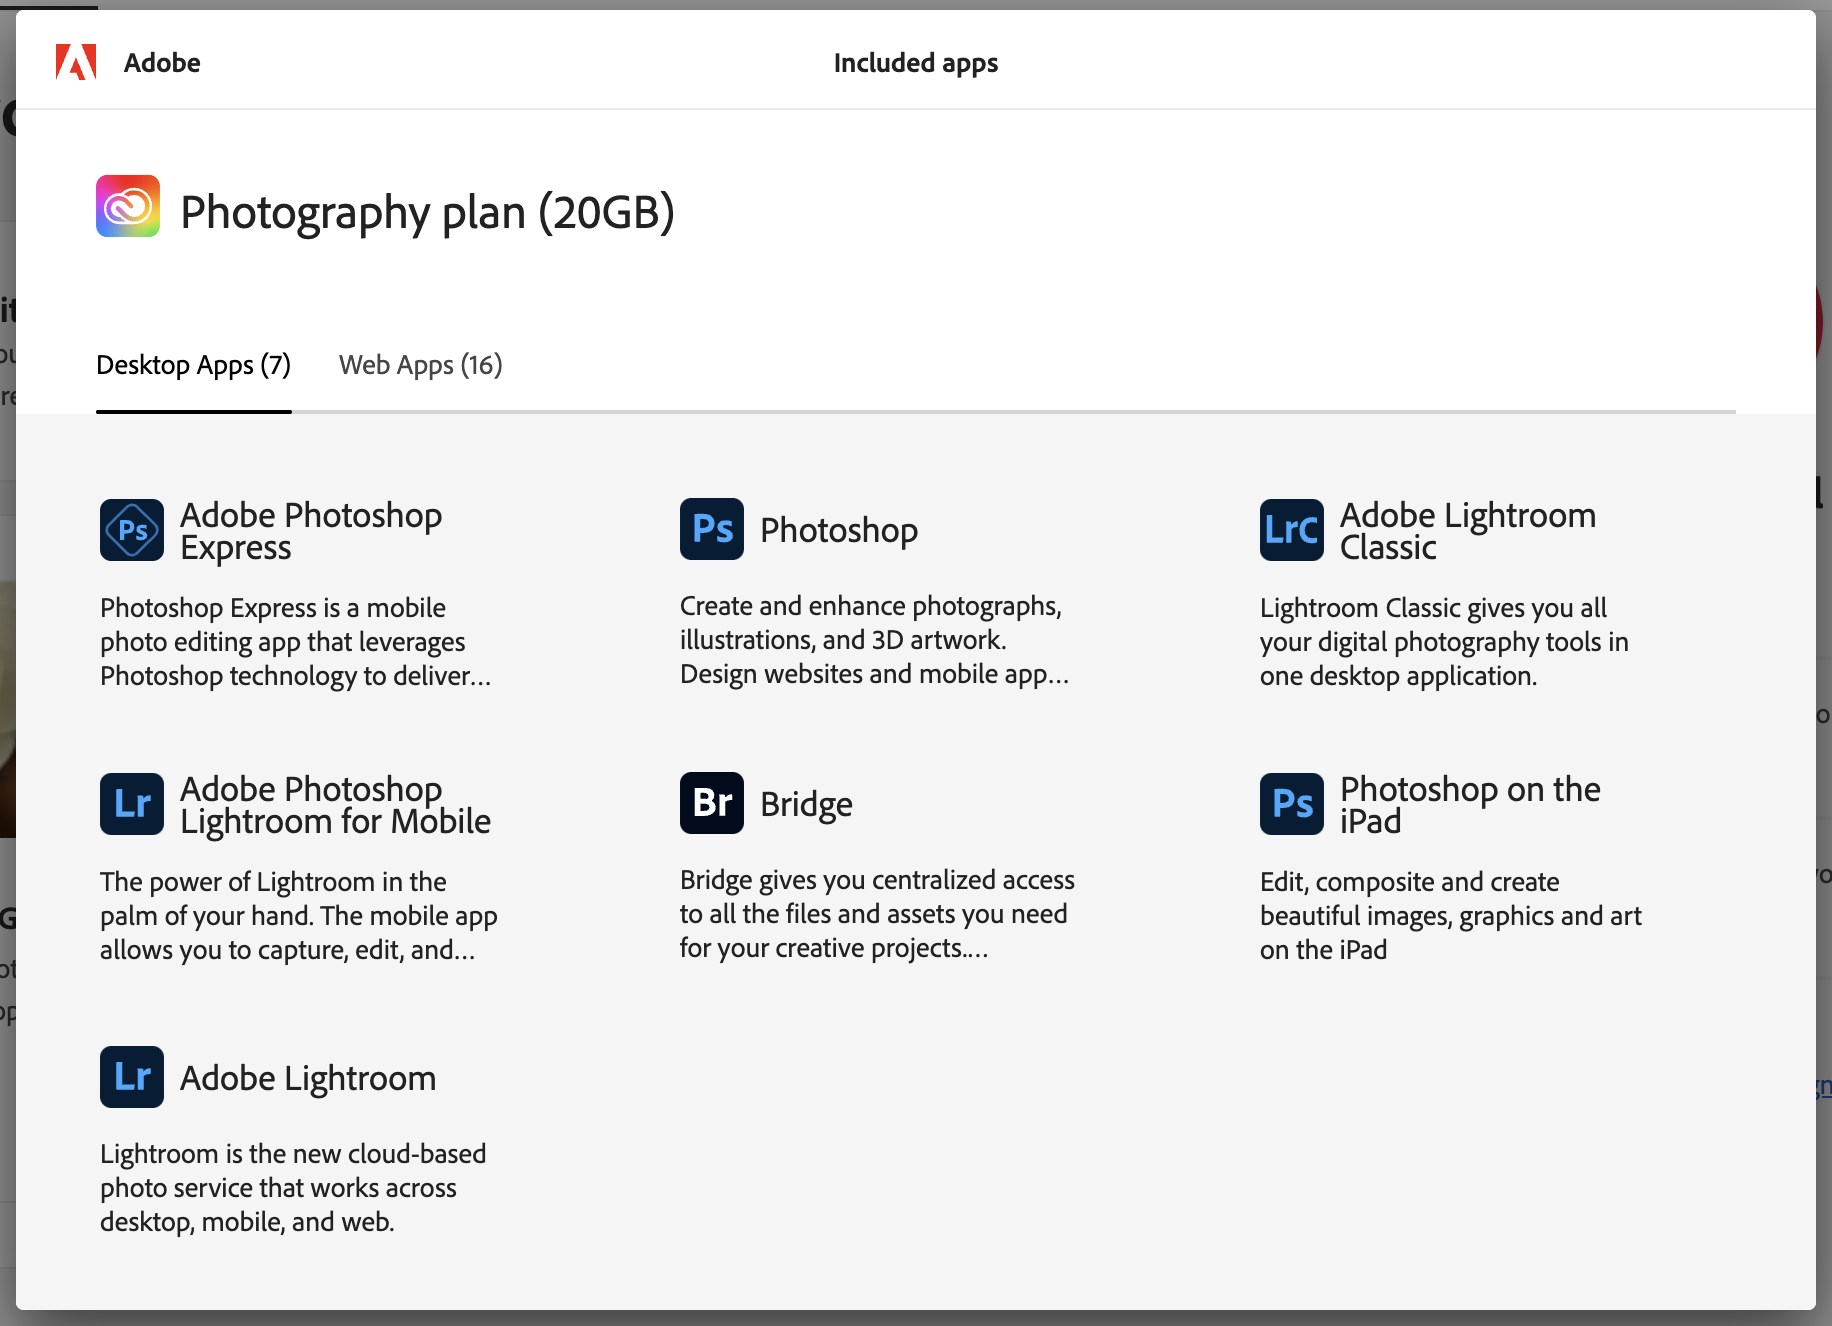Click the Adobe Photoshop Express app icon
Image resolution: width=1832 pixels, height=1326 pixels.
tap(131, 530)
